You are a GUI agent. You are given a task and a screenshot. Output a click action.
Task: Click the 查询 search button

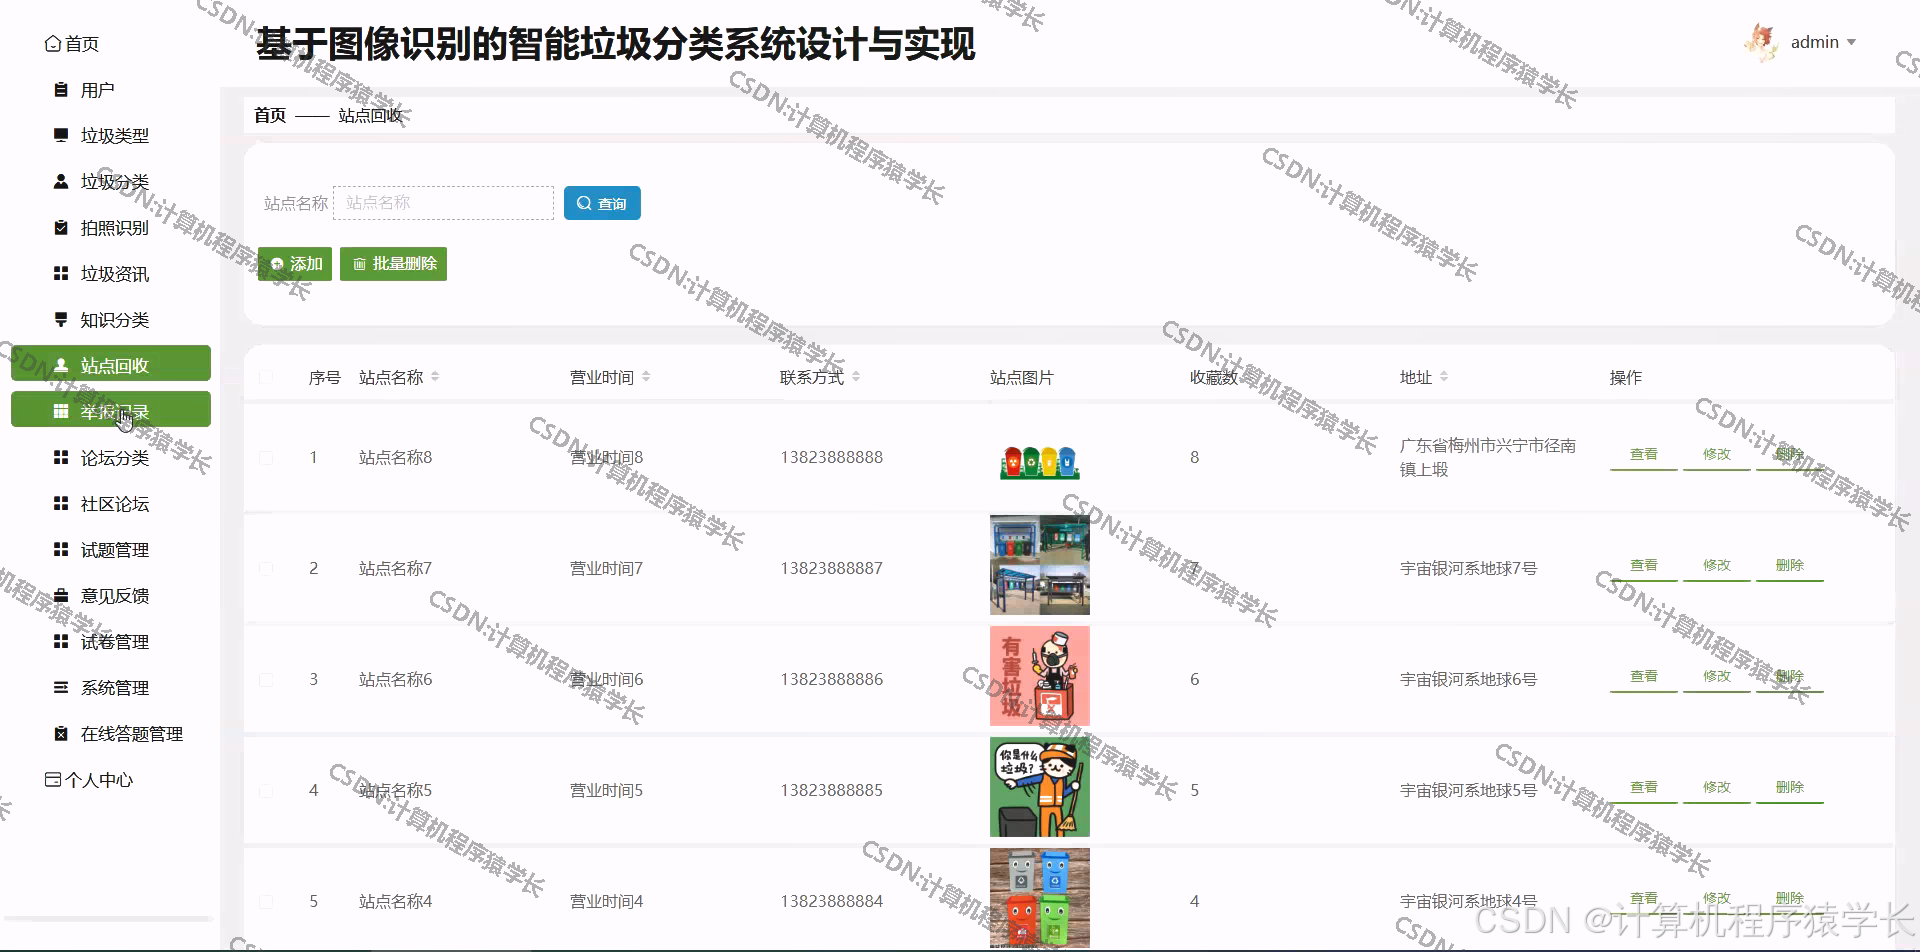602,203
